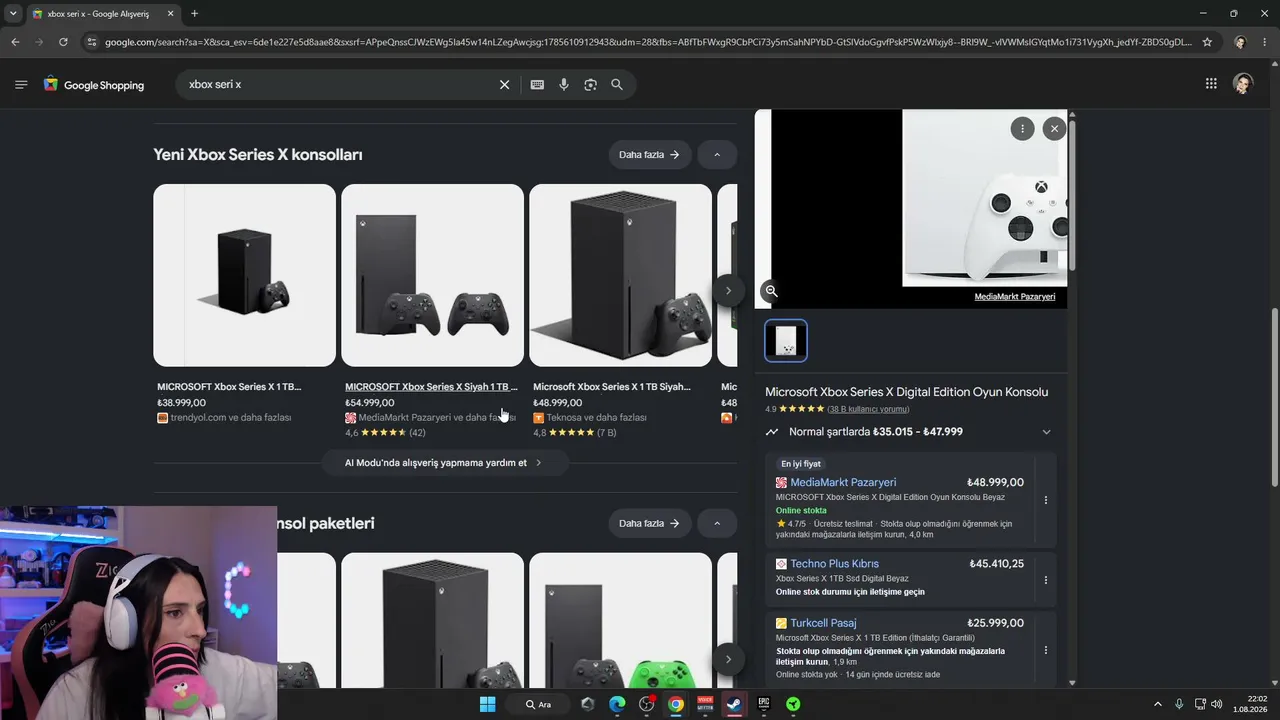Open the price trend chart icon
The width and height of the screenshot is (1280, 720).
pyautogui.click(x=772, y=432)
